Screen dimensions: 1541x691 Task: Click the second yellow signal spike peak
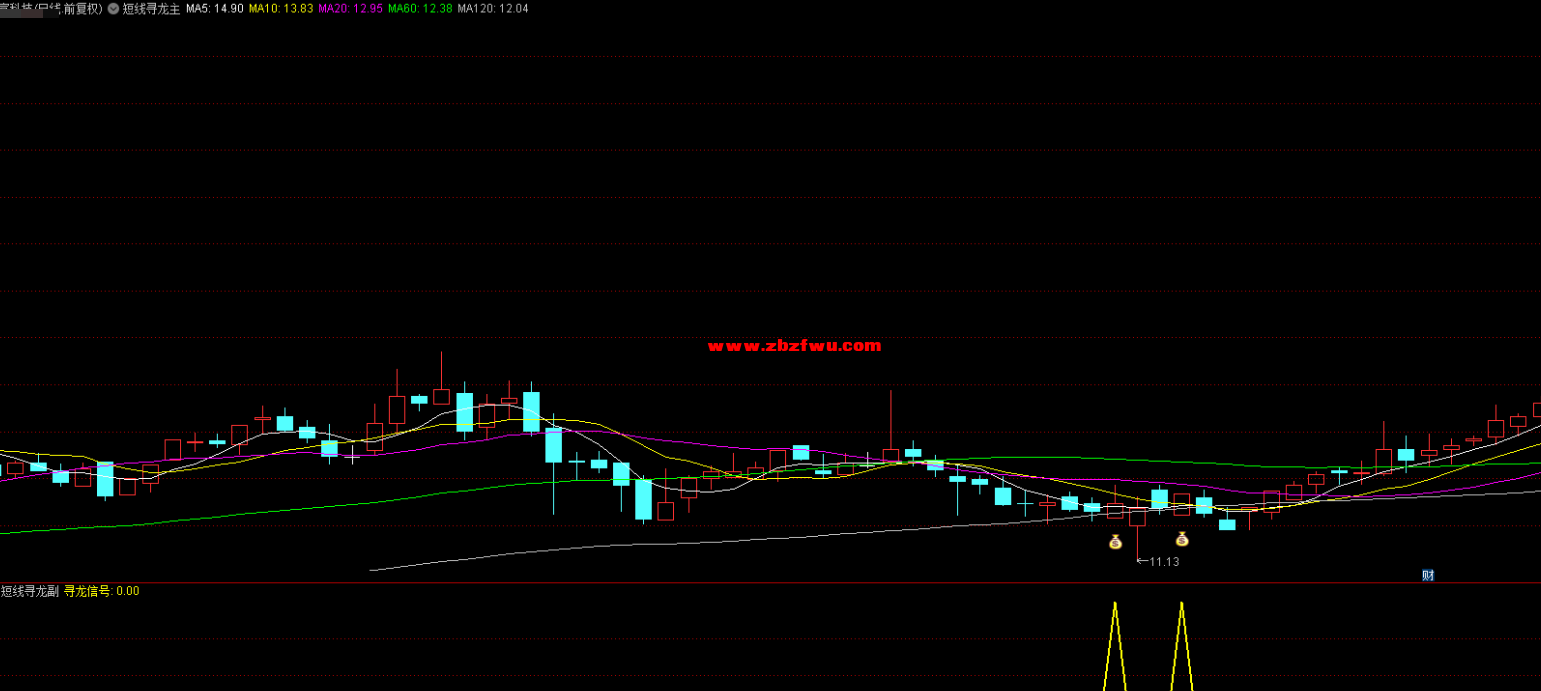(1181, 604)
